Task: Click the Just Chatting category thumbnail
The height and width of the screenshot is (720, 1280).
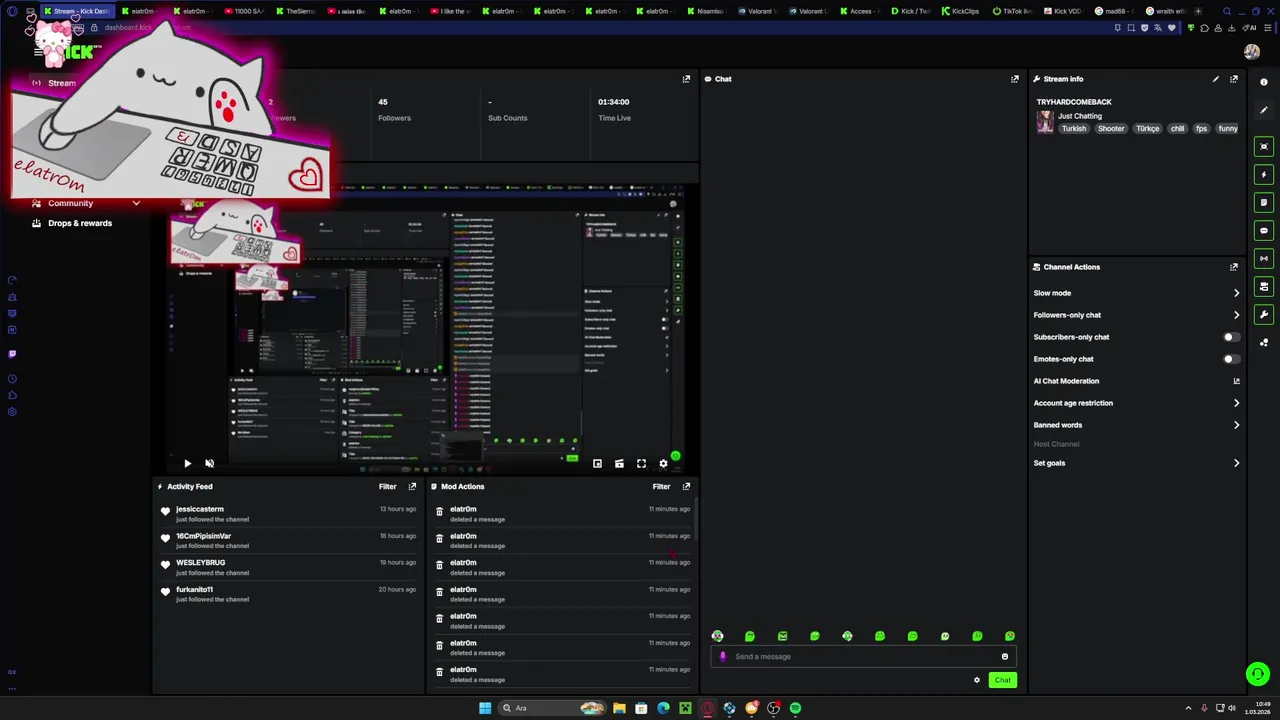Action: (1045, 122)
